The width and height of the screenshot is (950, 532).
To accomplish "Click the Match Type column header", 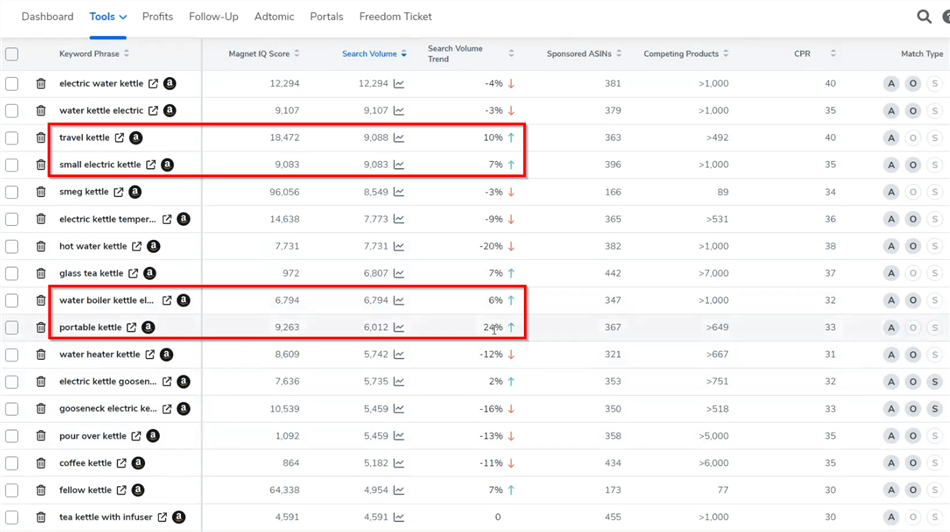I will click(922, 54).
